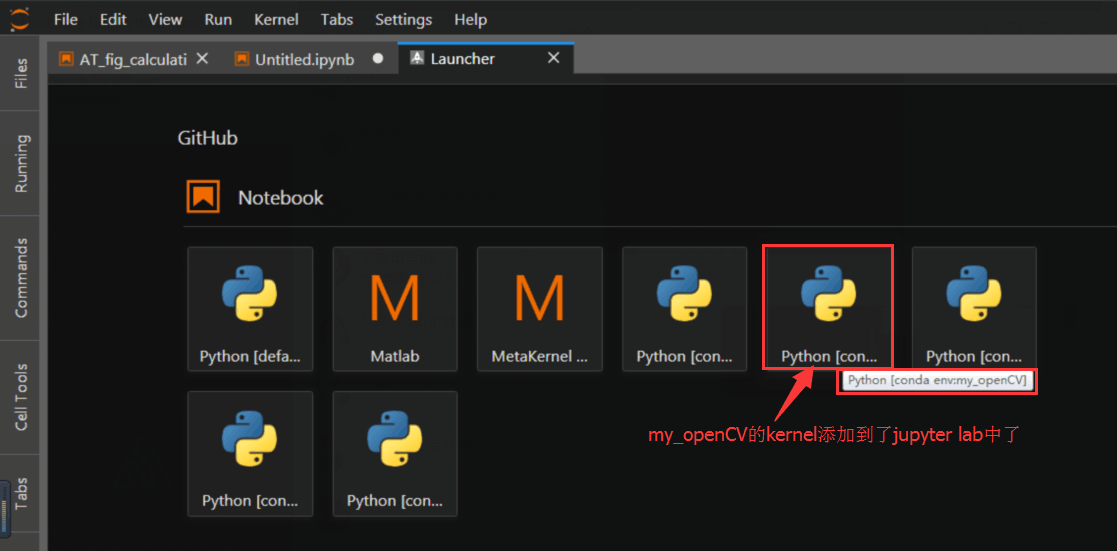Click the Matlab card label text
1117x551 pixels.
(x=395, y=356)
